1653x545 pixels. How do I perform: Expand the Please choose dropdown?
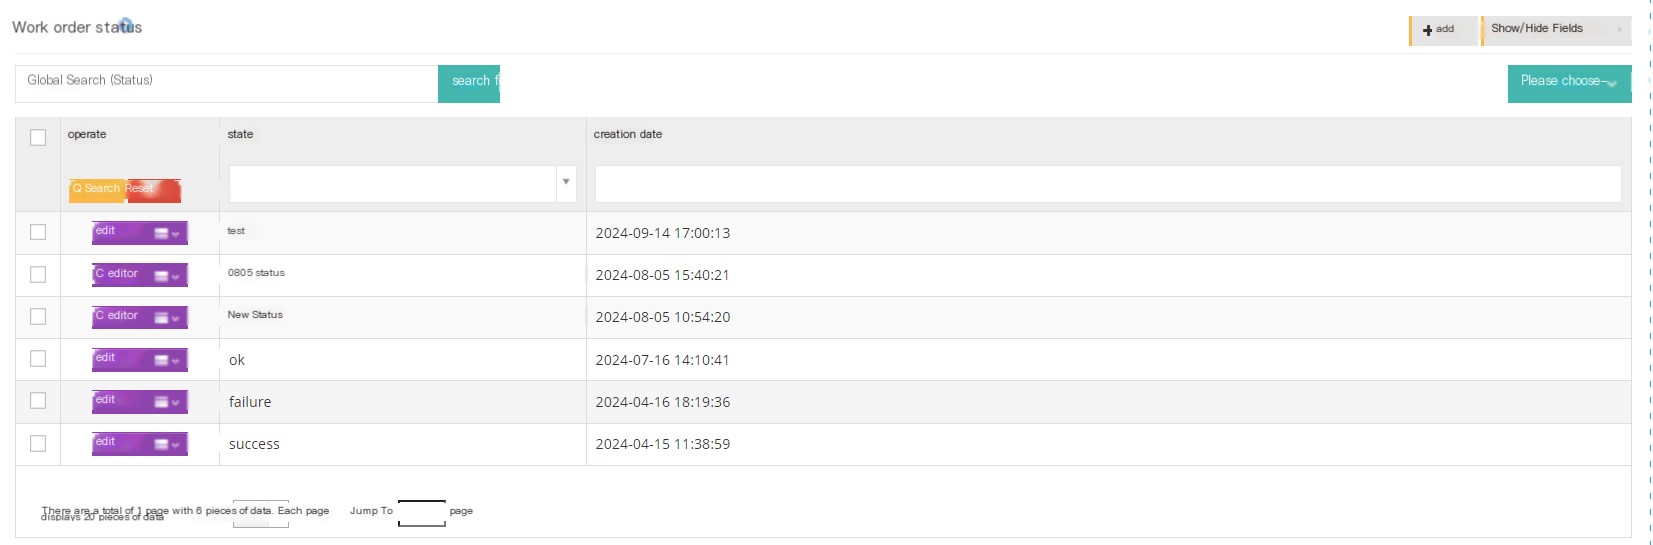click(x=1569, y=83)
